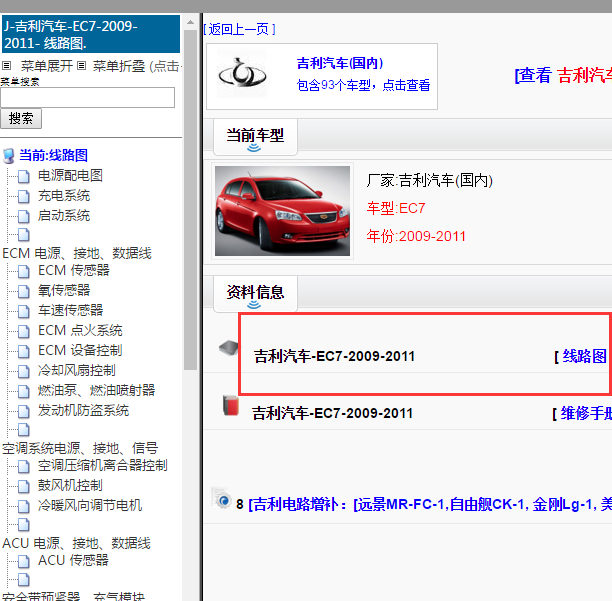Click the menu search input field
The width and height of the screenshot is (612, 601).
coord(87,98)
